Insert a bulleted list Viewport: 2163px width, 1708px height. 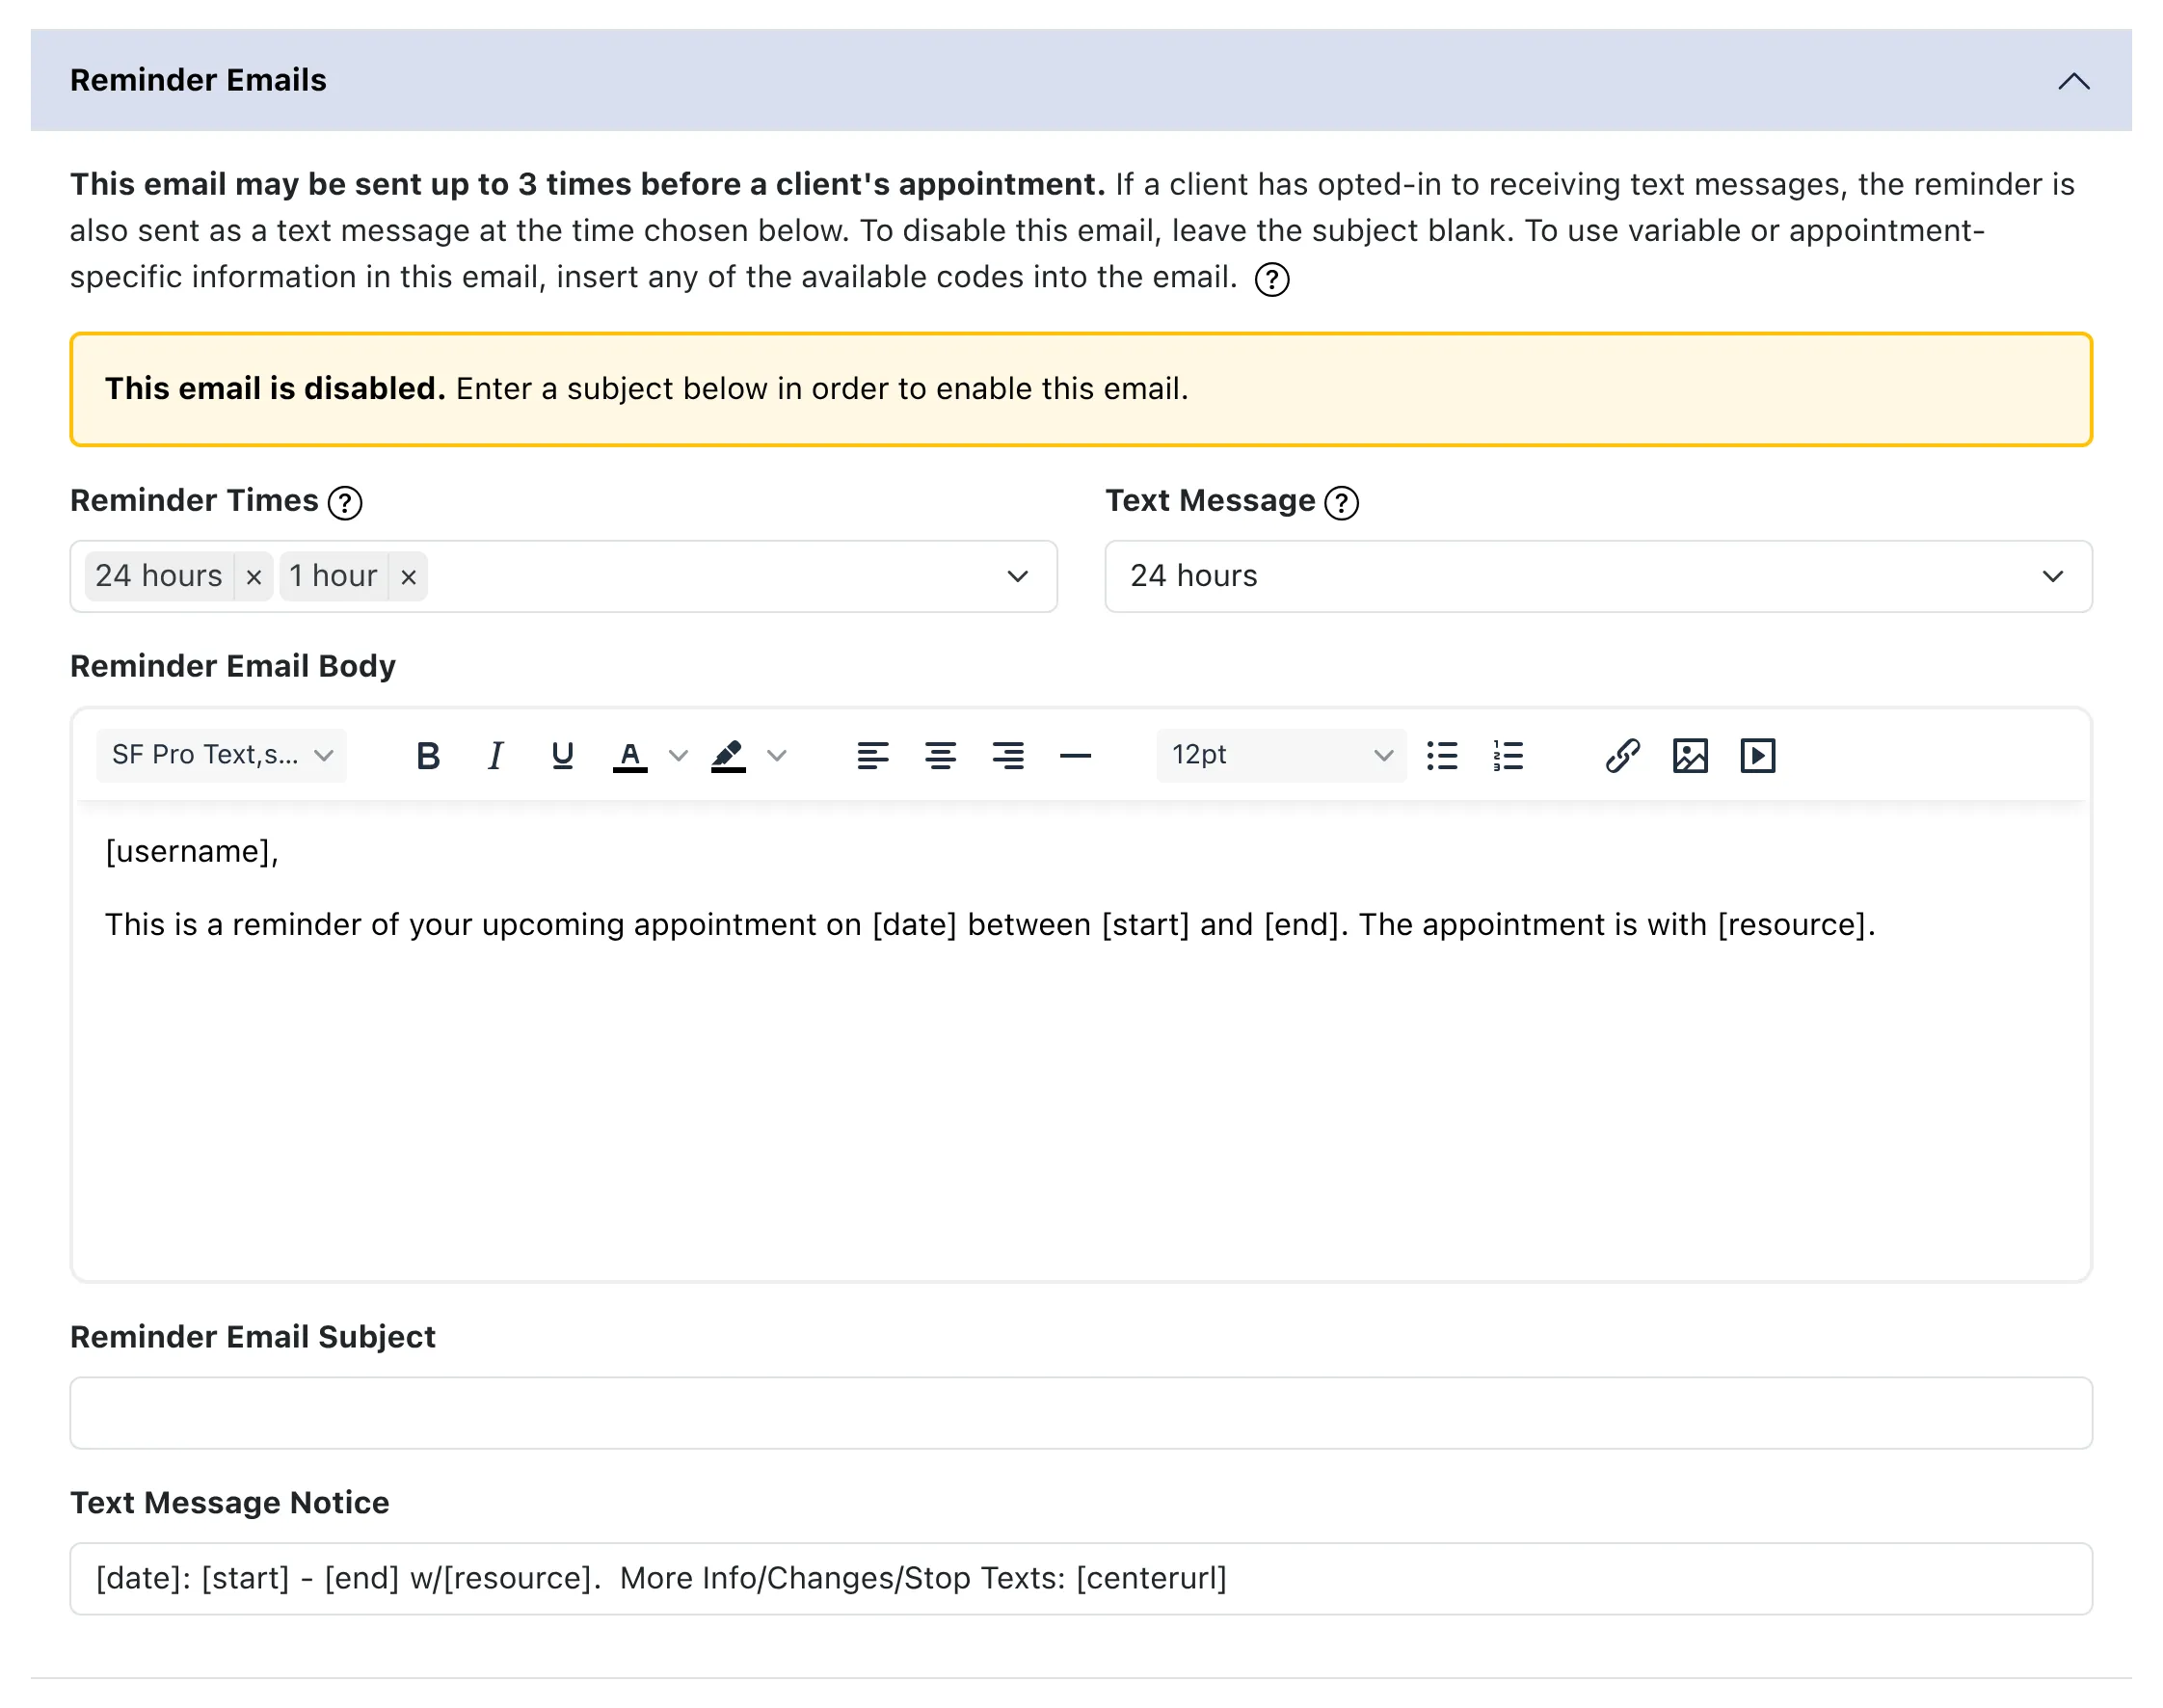(x=1442, y=756)
